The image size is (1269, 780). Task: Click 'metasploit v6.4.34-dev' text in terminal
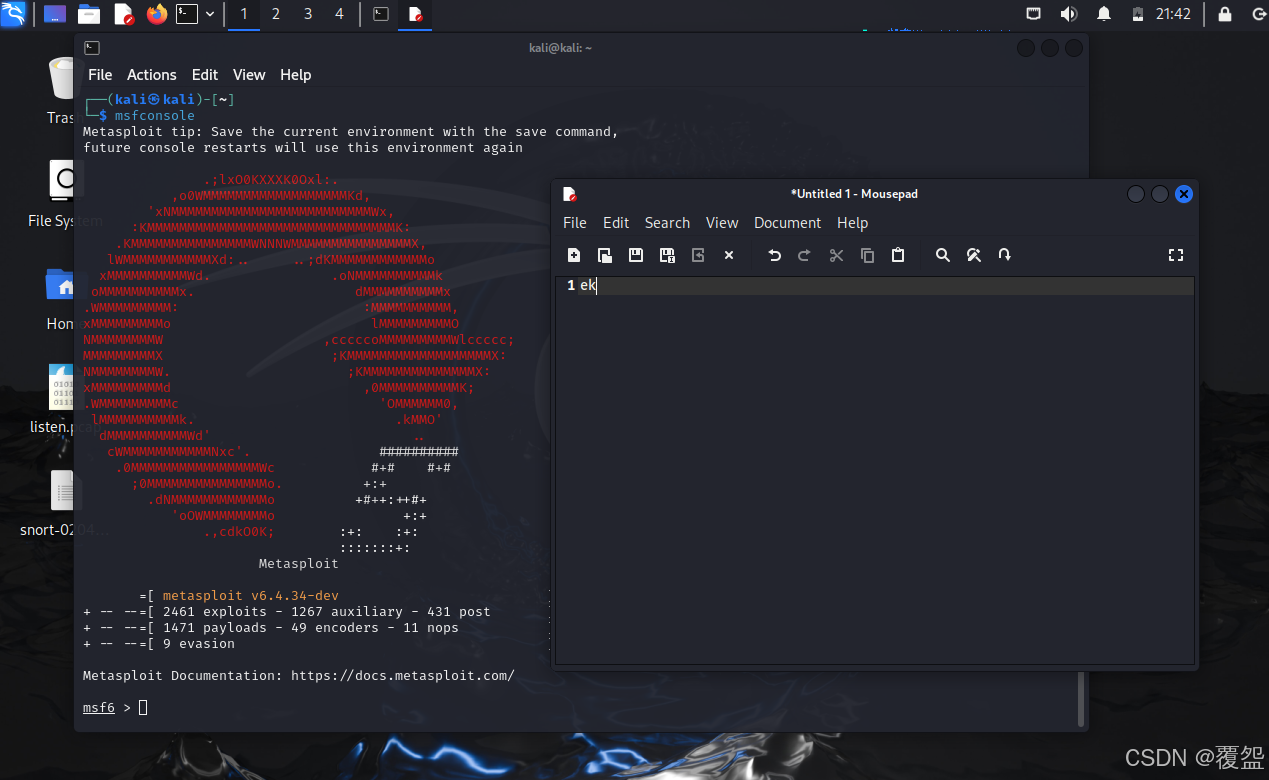(x=251, y=596)
